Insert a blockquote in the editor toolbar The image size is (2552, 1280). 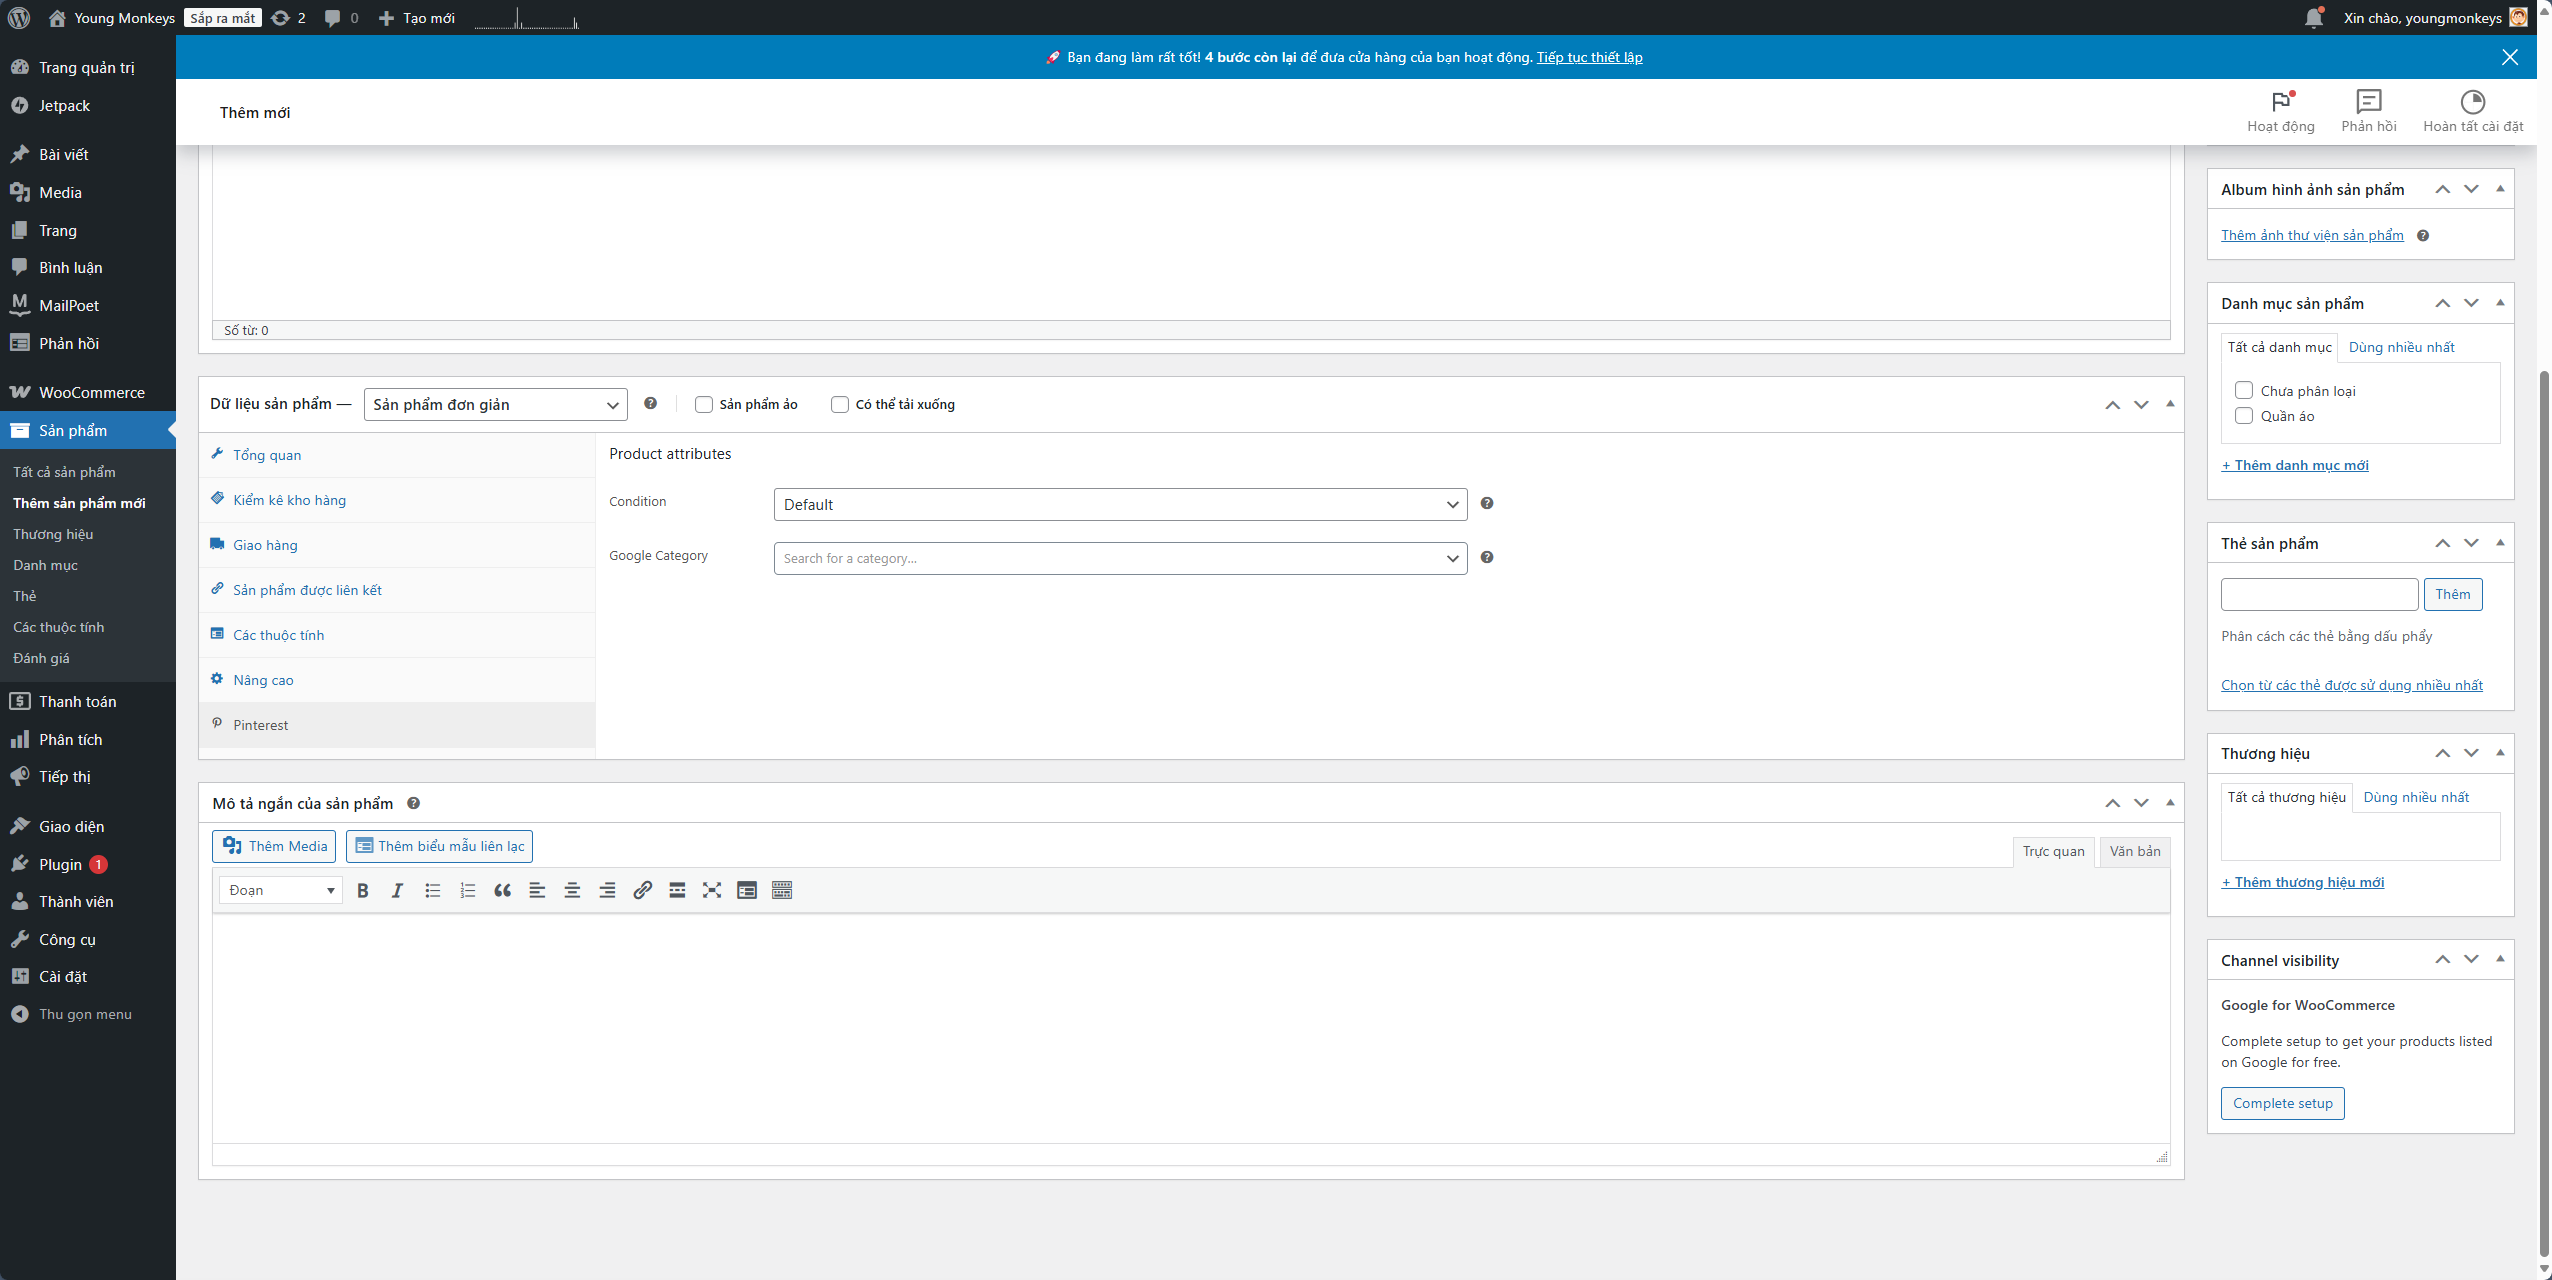(x=502, y=890)
